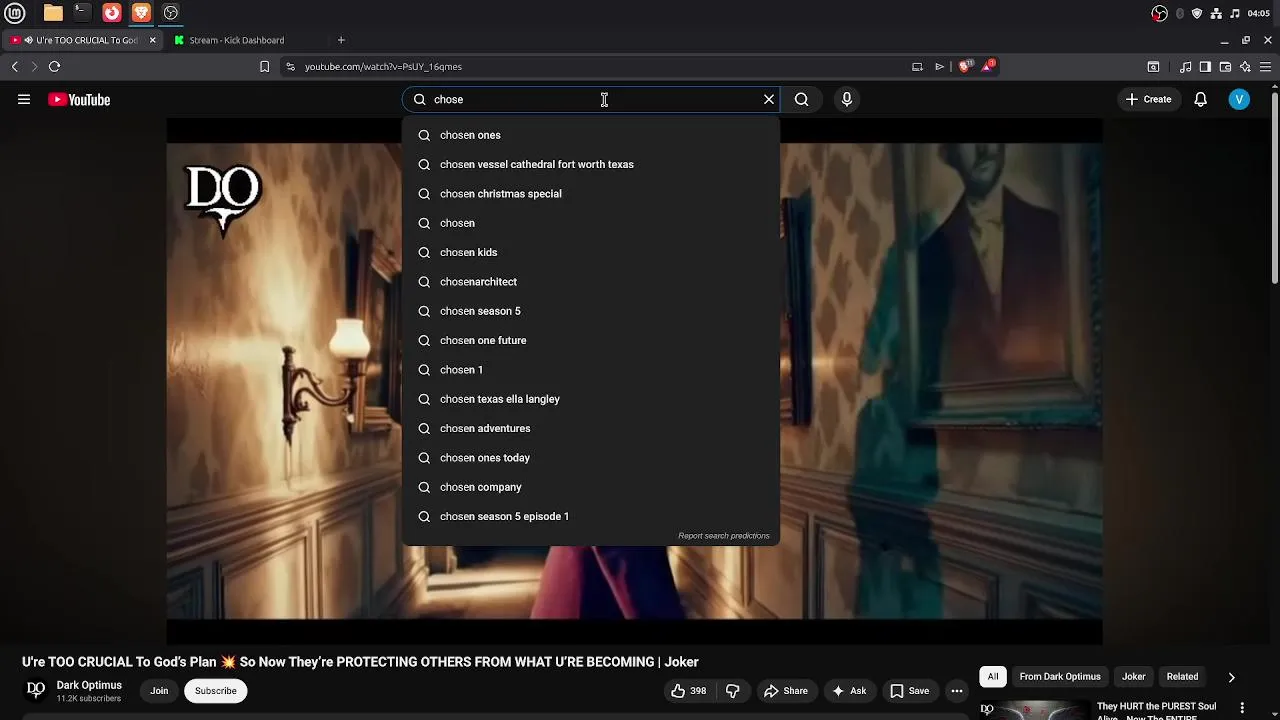This screenshot has width=1280, height=720.
Task: Switch to OBS Studio in the panel
Action: click(x=171, y=13)
